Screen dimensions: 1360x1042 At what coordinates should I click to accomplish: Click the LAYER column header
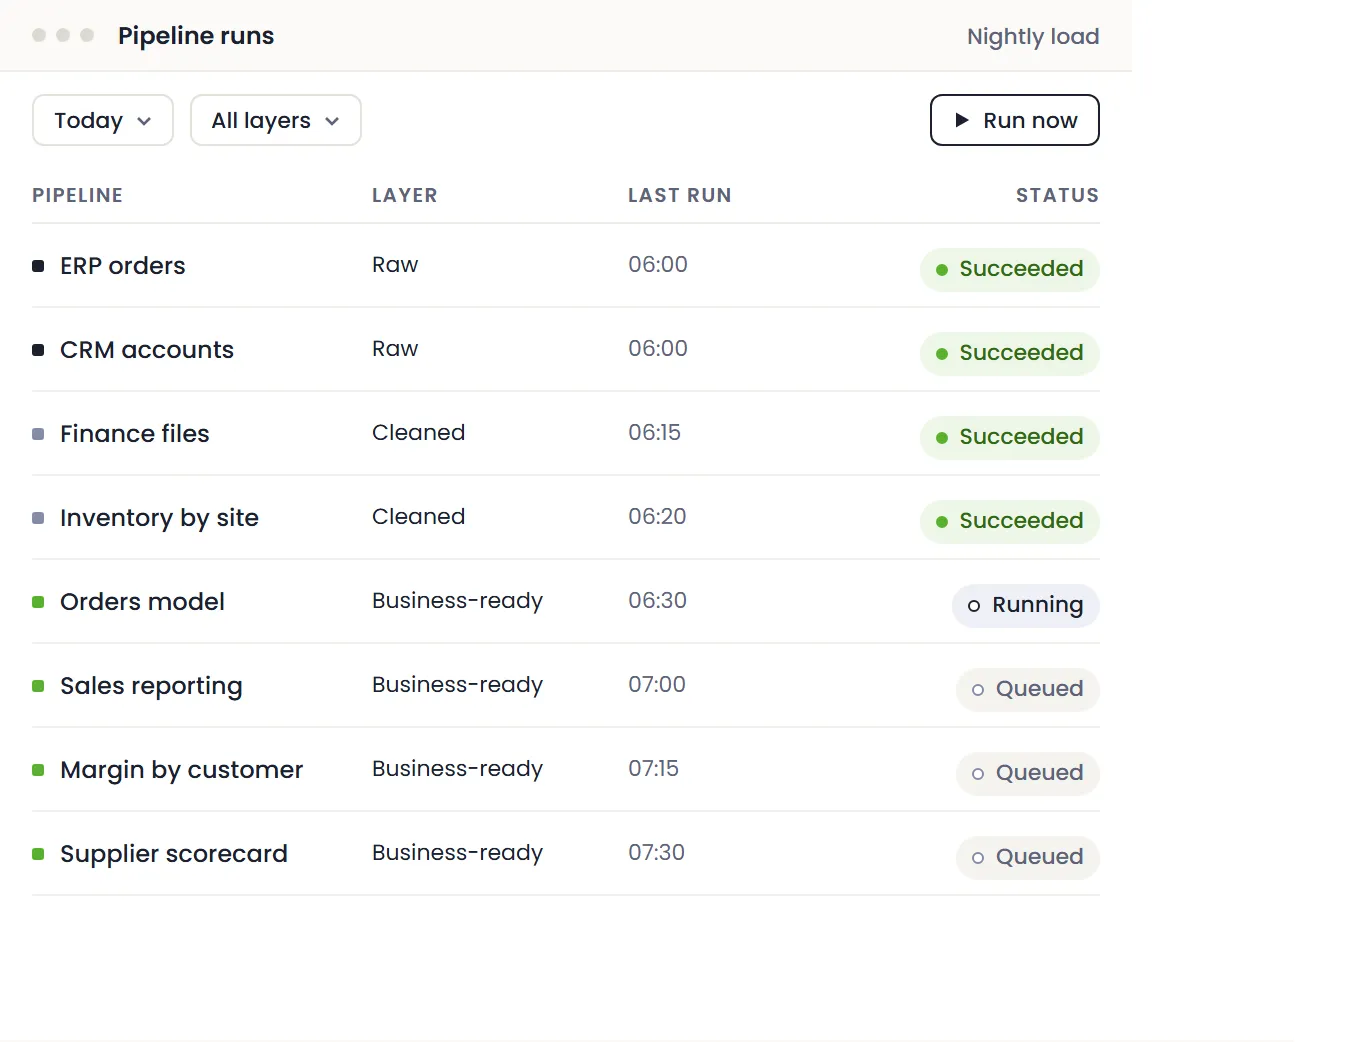point(404,195)
